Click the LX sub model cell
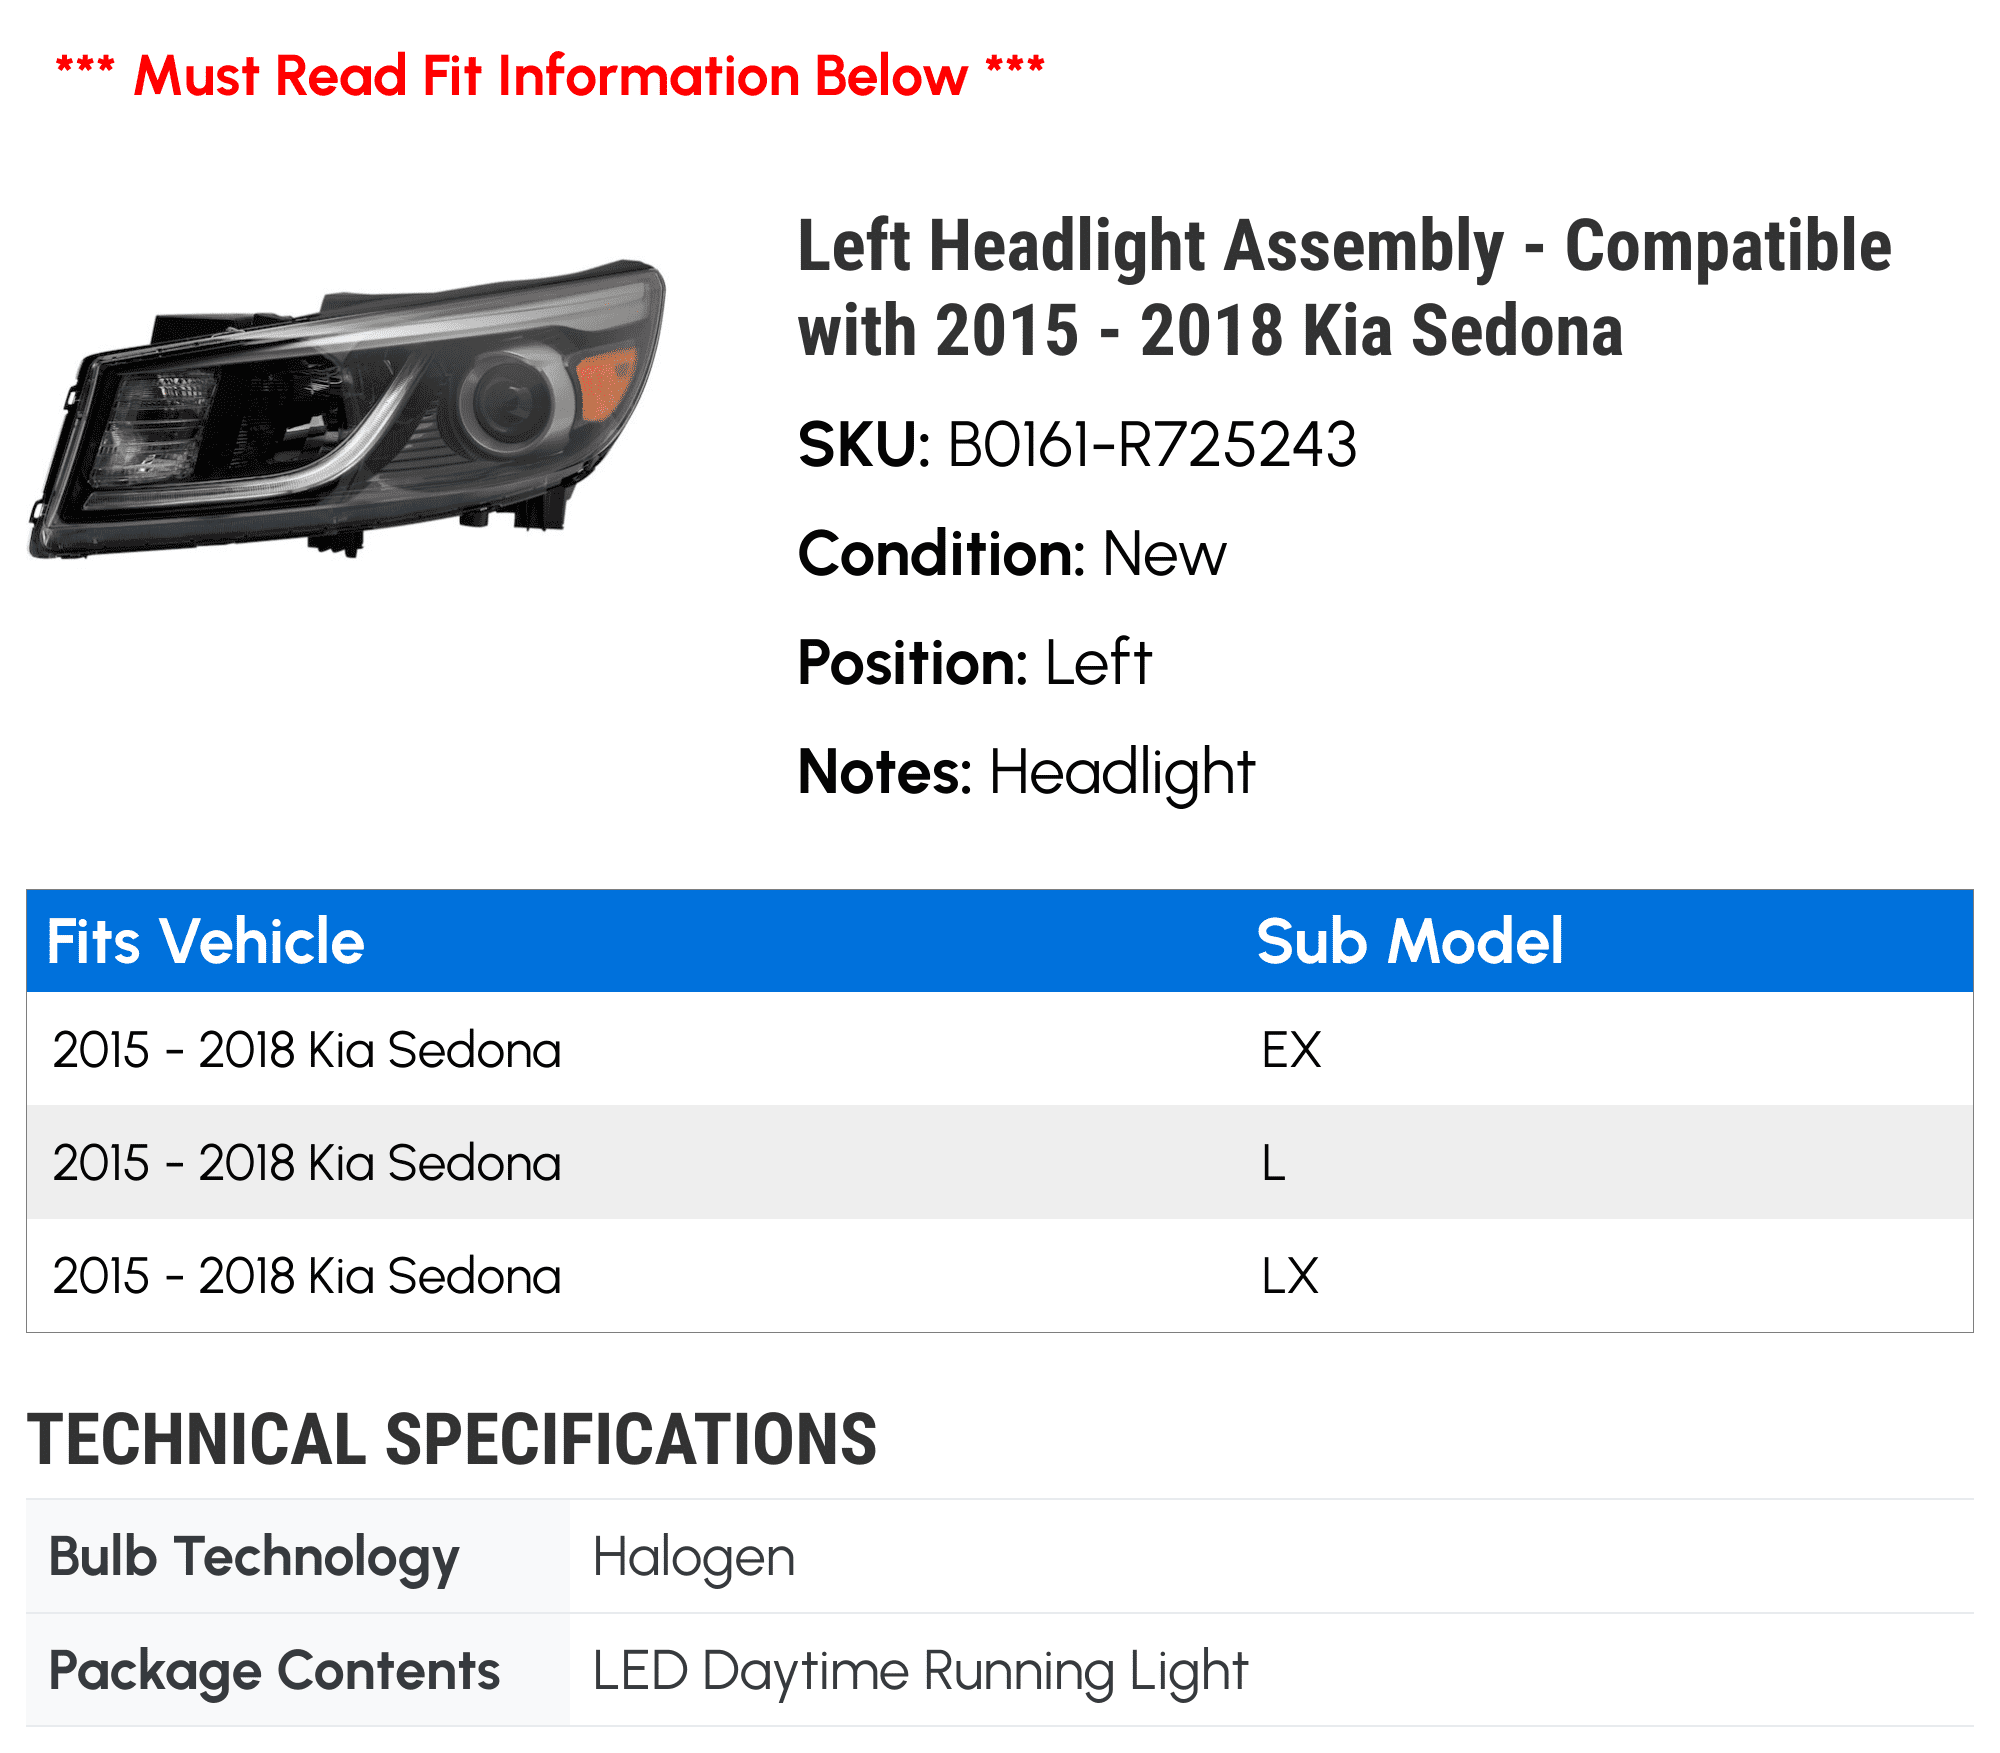This screenshot has width=2000, height=1753. point(1290,1276)
